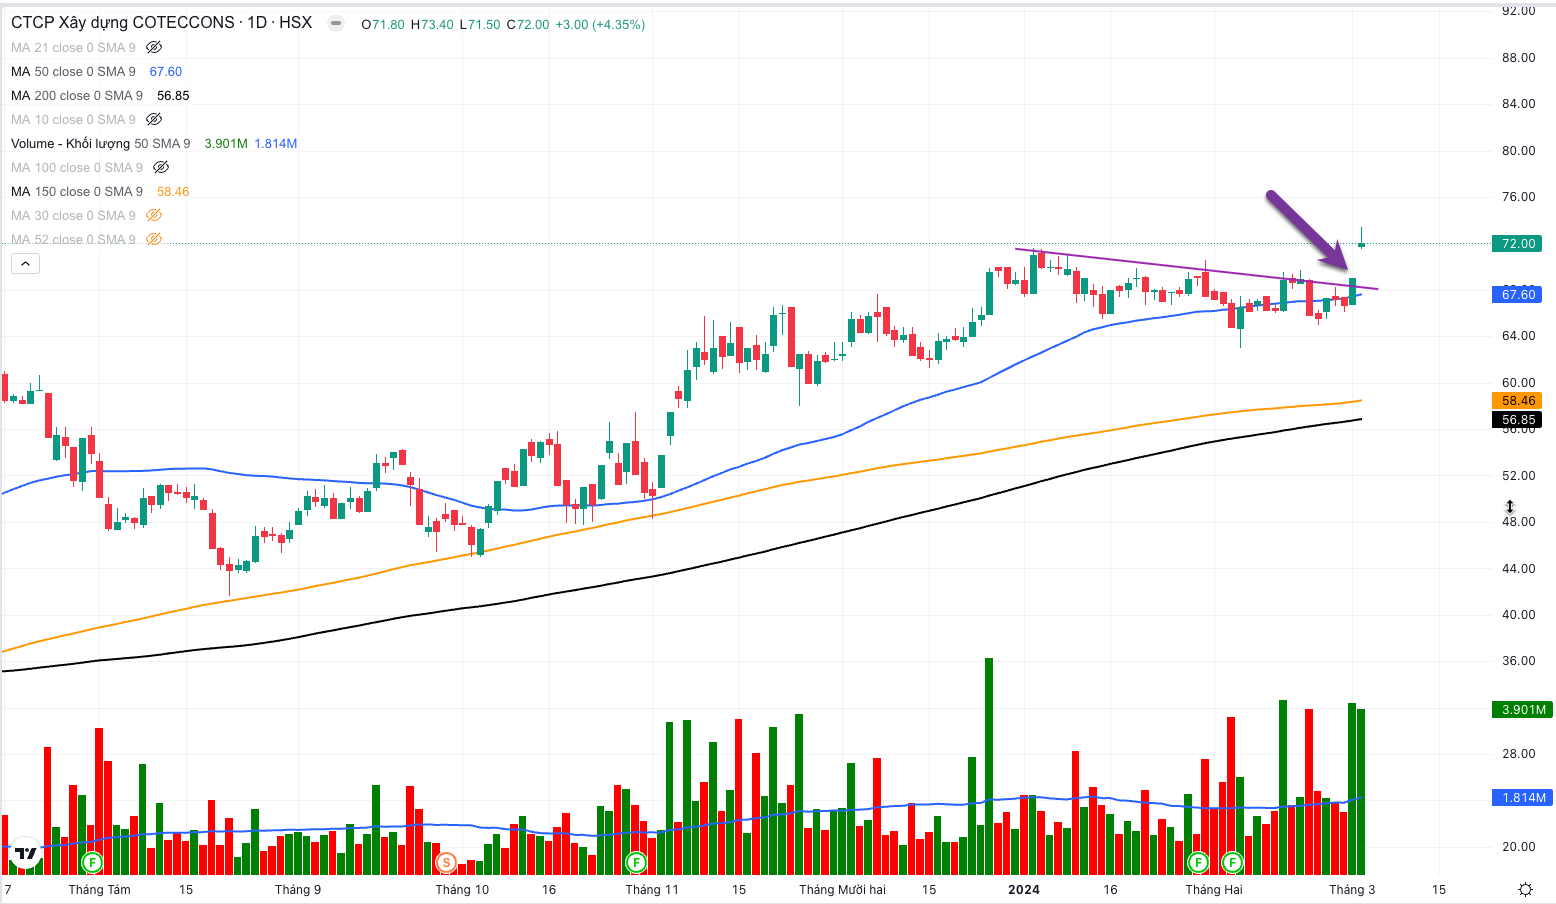Click the 92.00 label on price scale
The width and height of the screenshot is (1556, 904).
point(1518,11)
